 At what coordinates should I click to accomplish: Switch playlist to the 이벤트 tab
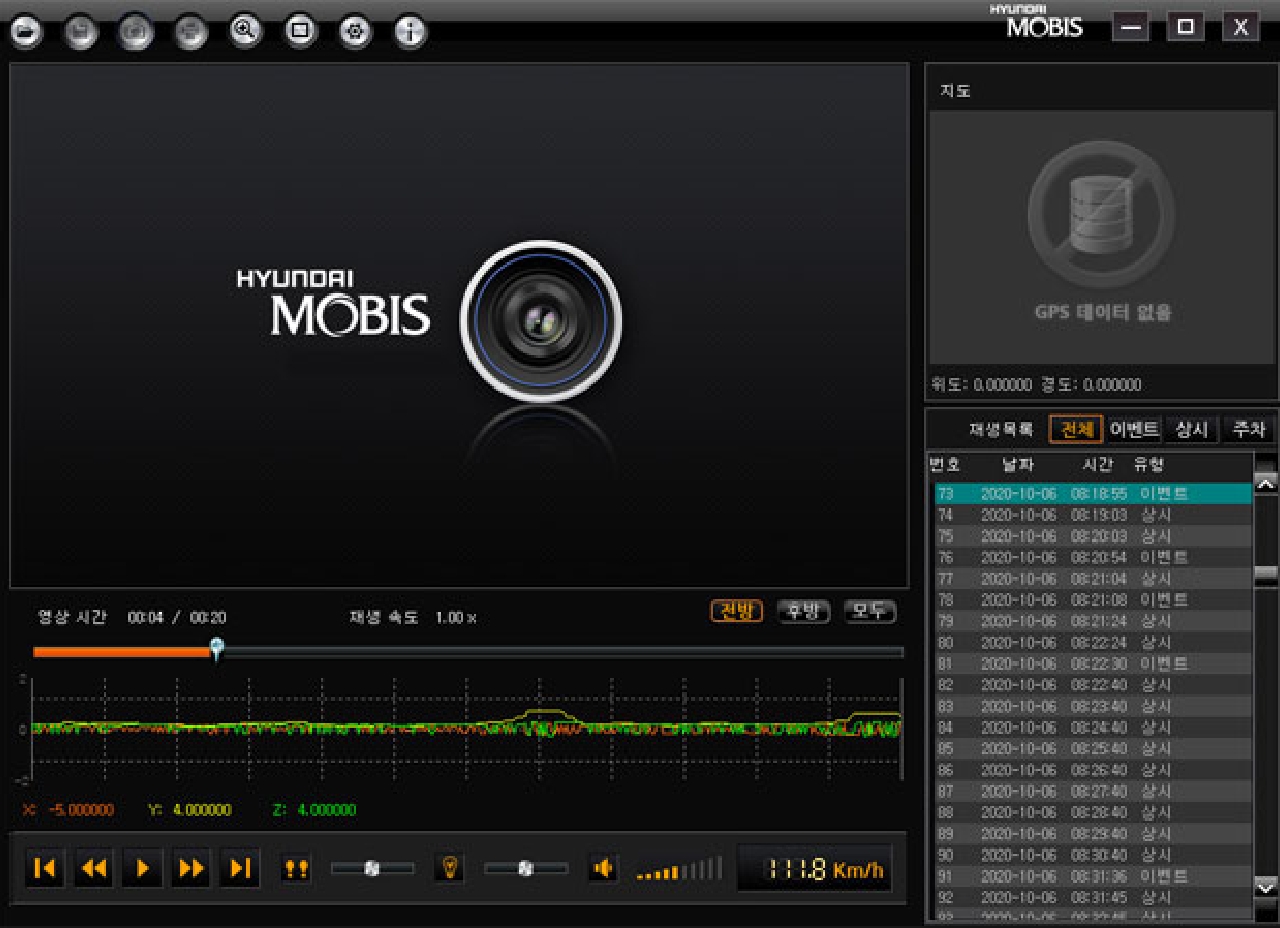point(1134,430)
